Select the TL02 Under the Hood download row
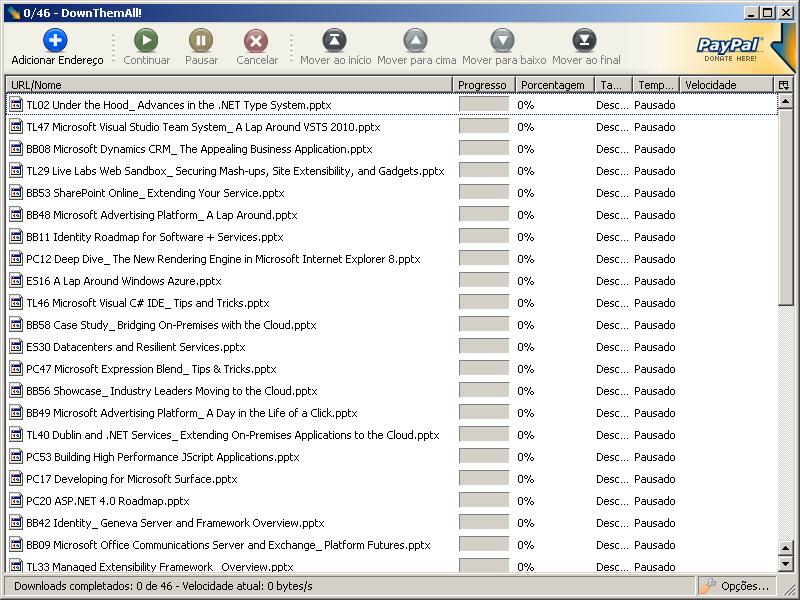This screenshot has width=800, height=600. 392,105
